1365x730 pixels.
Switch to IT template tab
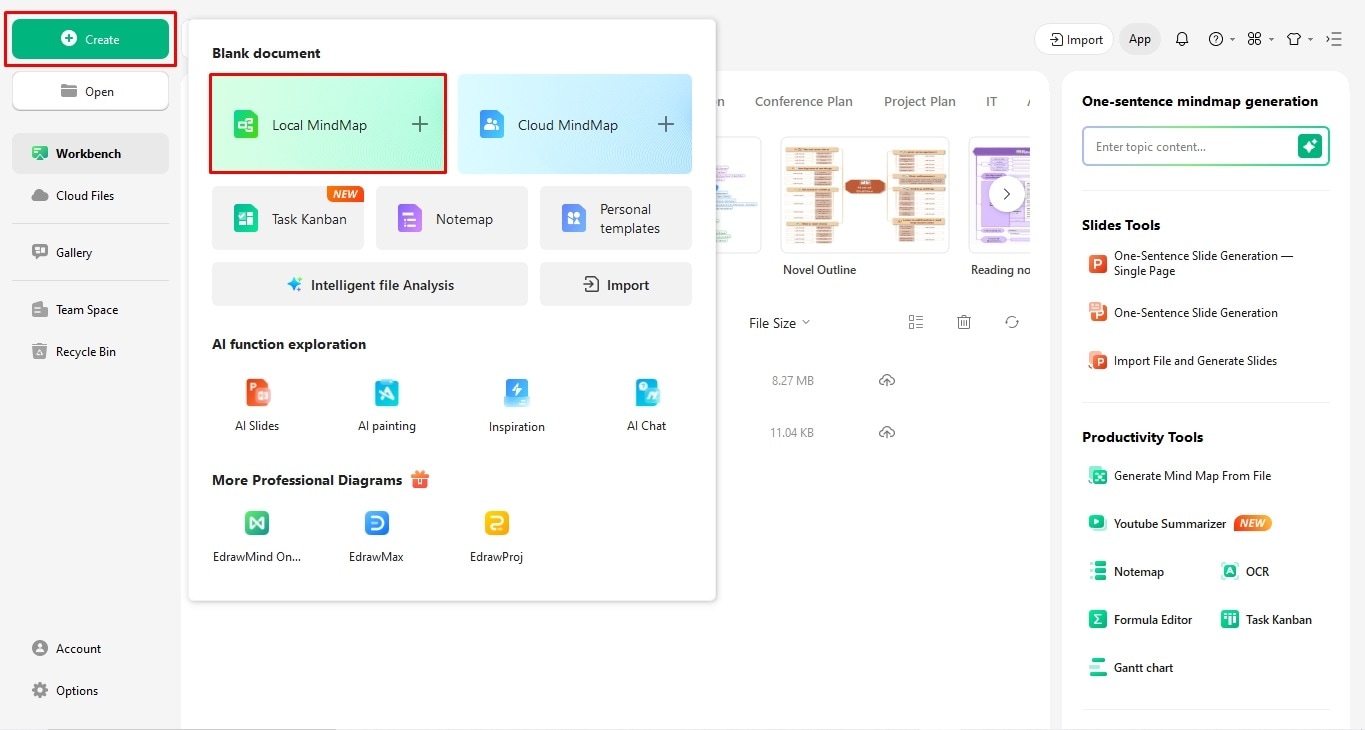click(992, 101)
